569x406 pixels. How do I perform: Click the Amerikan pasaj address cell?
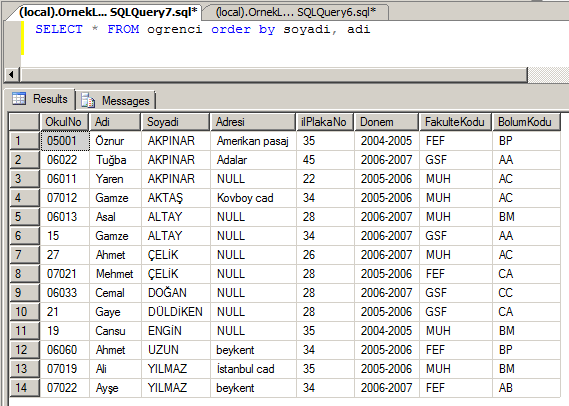pos(253,141)
